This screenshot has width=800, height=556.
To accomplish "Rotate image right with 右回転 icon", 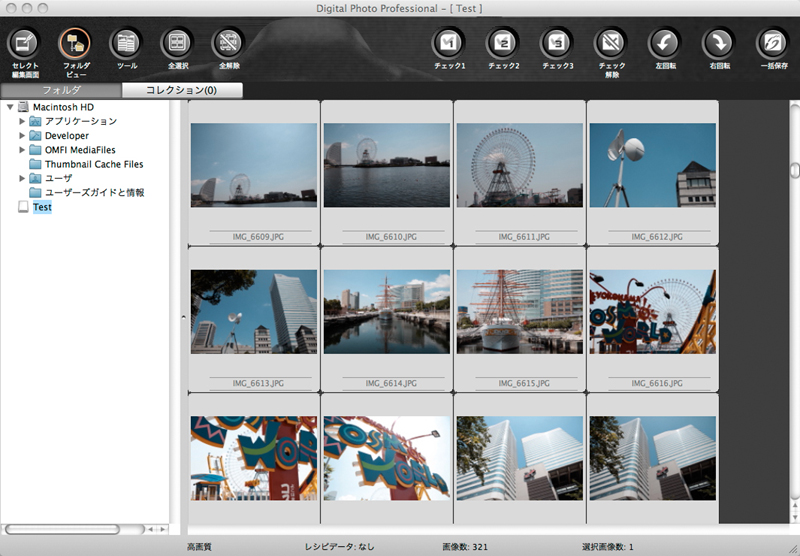I will coord(719,43).
